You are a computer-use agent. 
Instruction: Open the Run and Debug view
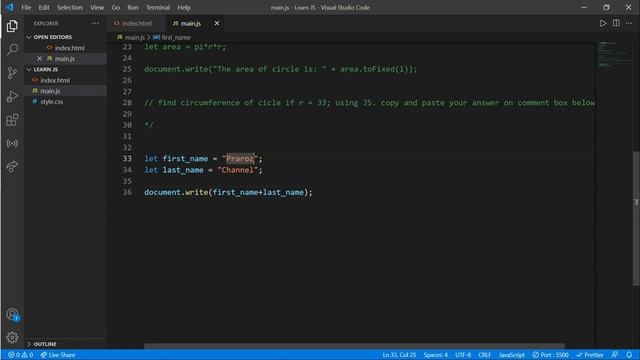click(12, 97)
